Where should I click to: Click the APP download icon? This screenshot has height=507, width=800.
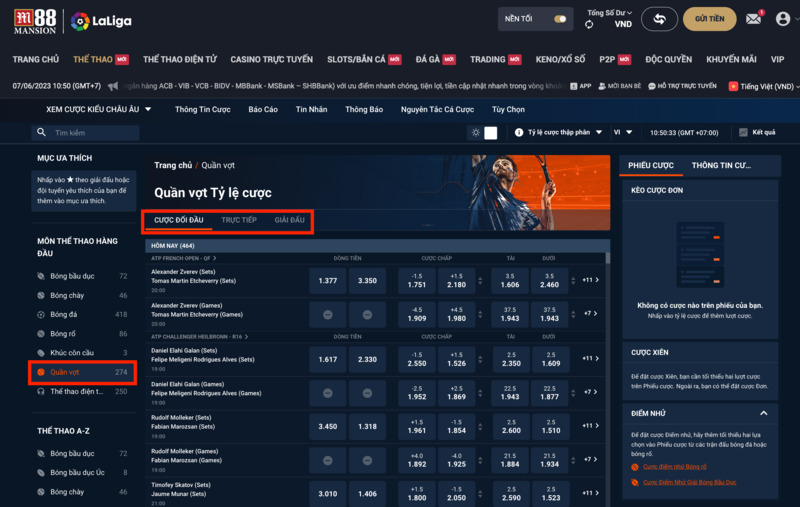coord(573,86)
